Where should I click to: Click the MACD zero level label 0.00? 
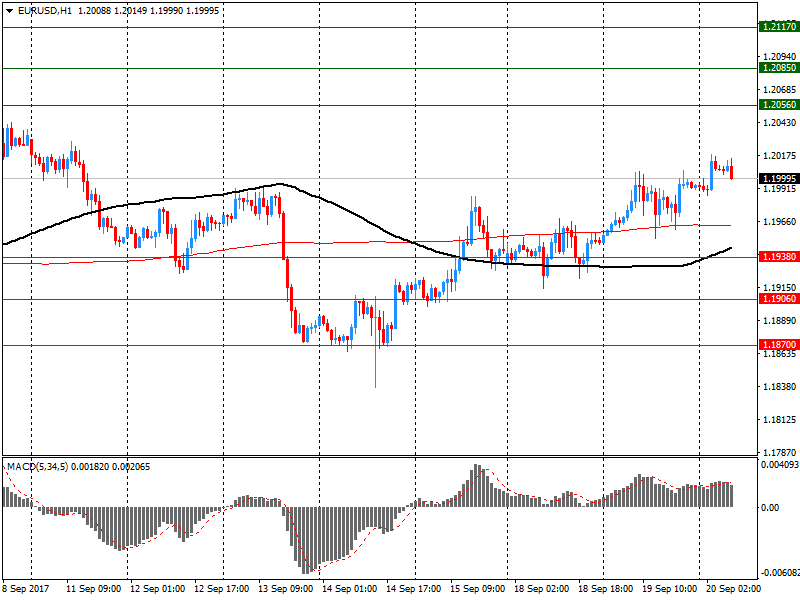tap(770, 508)
